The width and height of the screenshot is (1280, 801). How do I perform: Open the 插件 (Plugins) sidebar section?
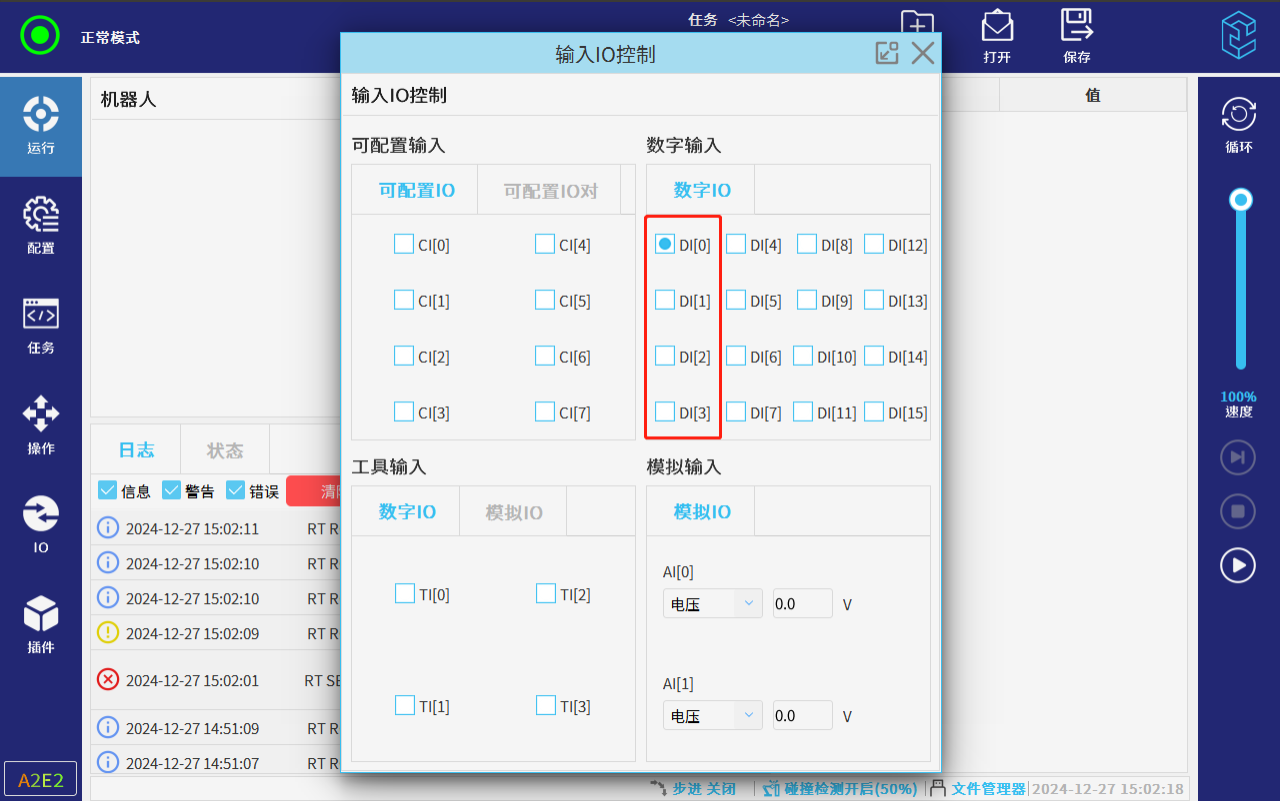[40, 624]
